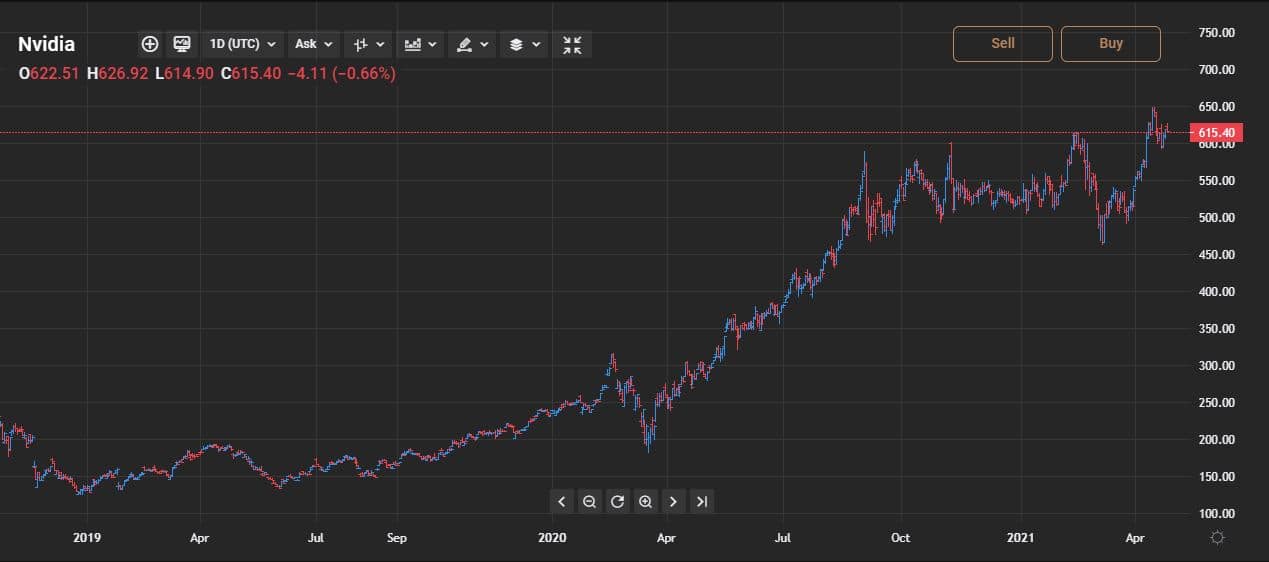1269x562 pixels.
Task: Open the chart bar style dropdown
Action: pos(369,44)
